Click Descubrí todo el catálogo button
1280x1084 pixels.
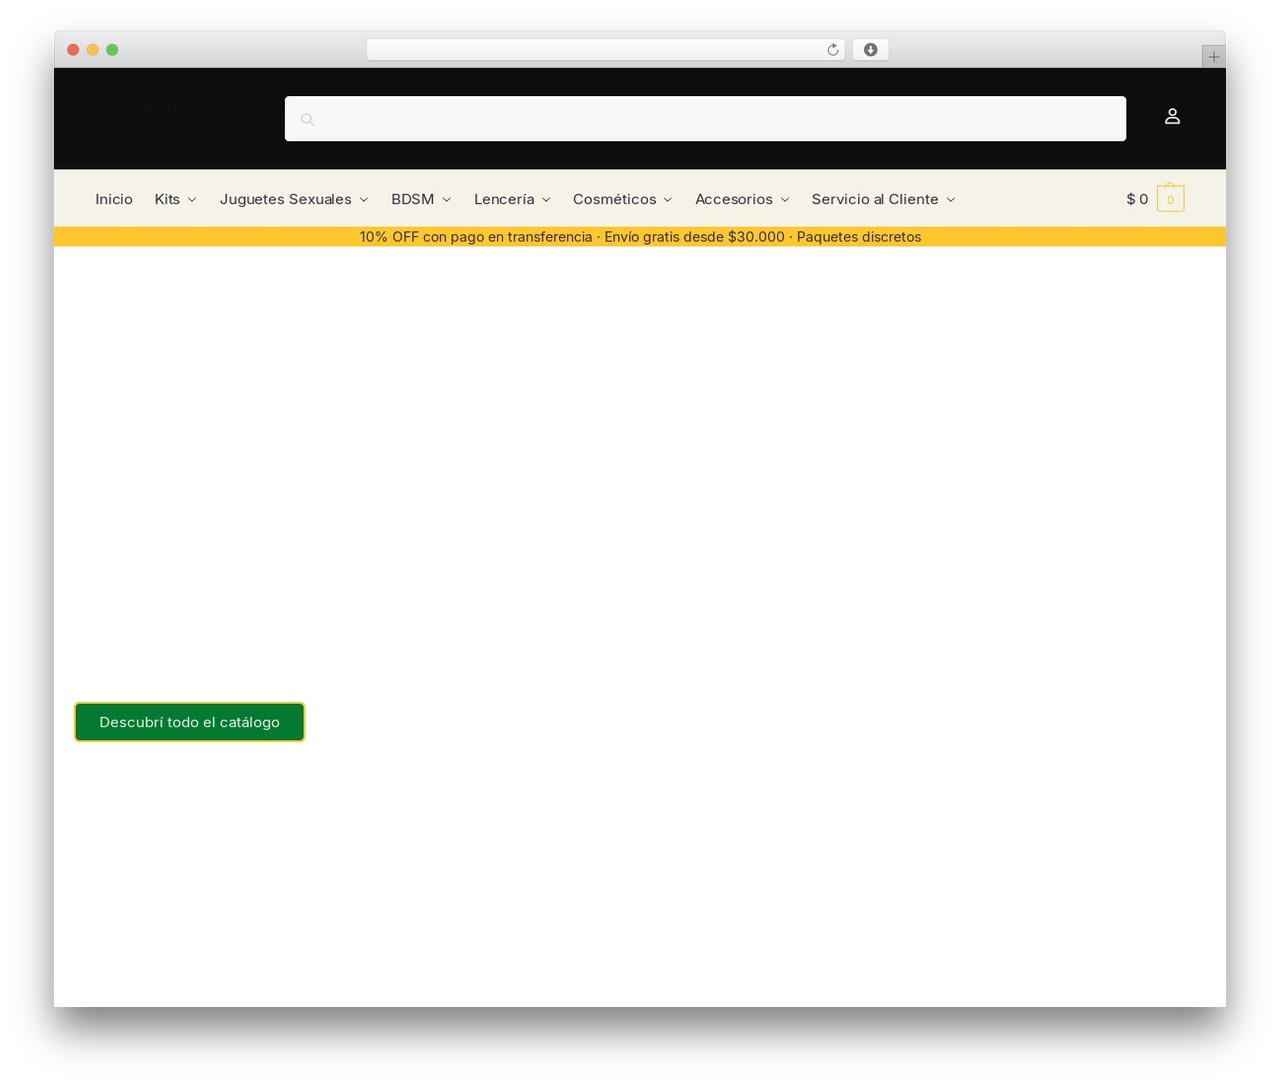[x=190, y=722]
